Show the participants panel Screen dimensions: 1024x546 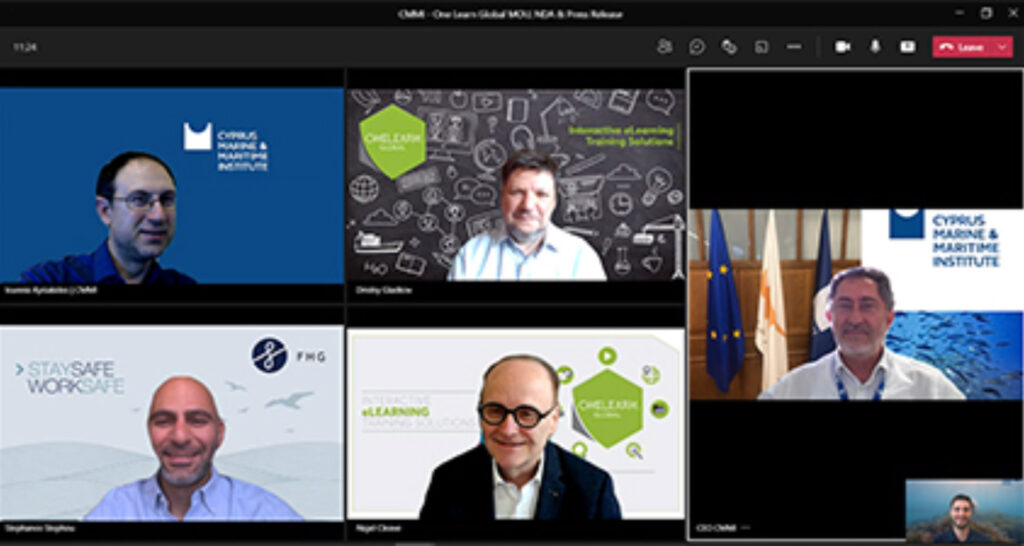(x=664, y=46)
